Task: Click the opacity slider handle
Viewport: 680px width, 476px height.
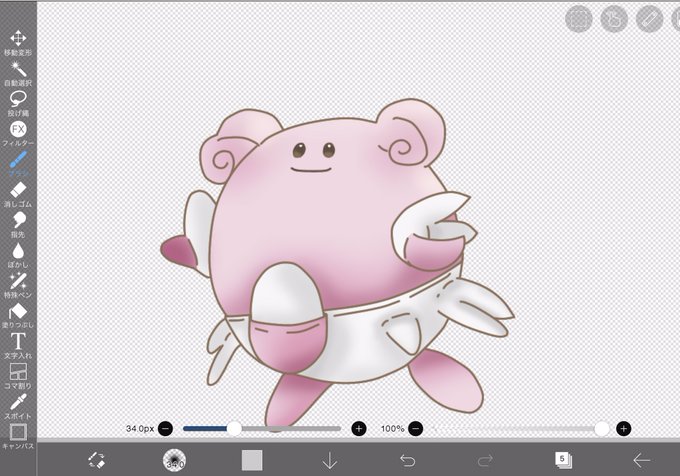Action: 602,429
